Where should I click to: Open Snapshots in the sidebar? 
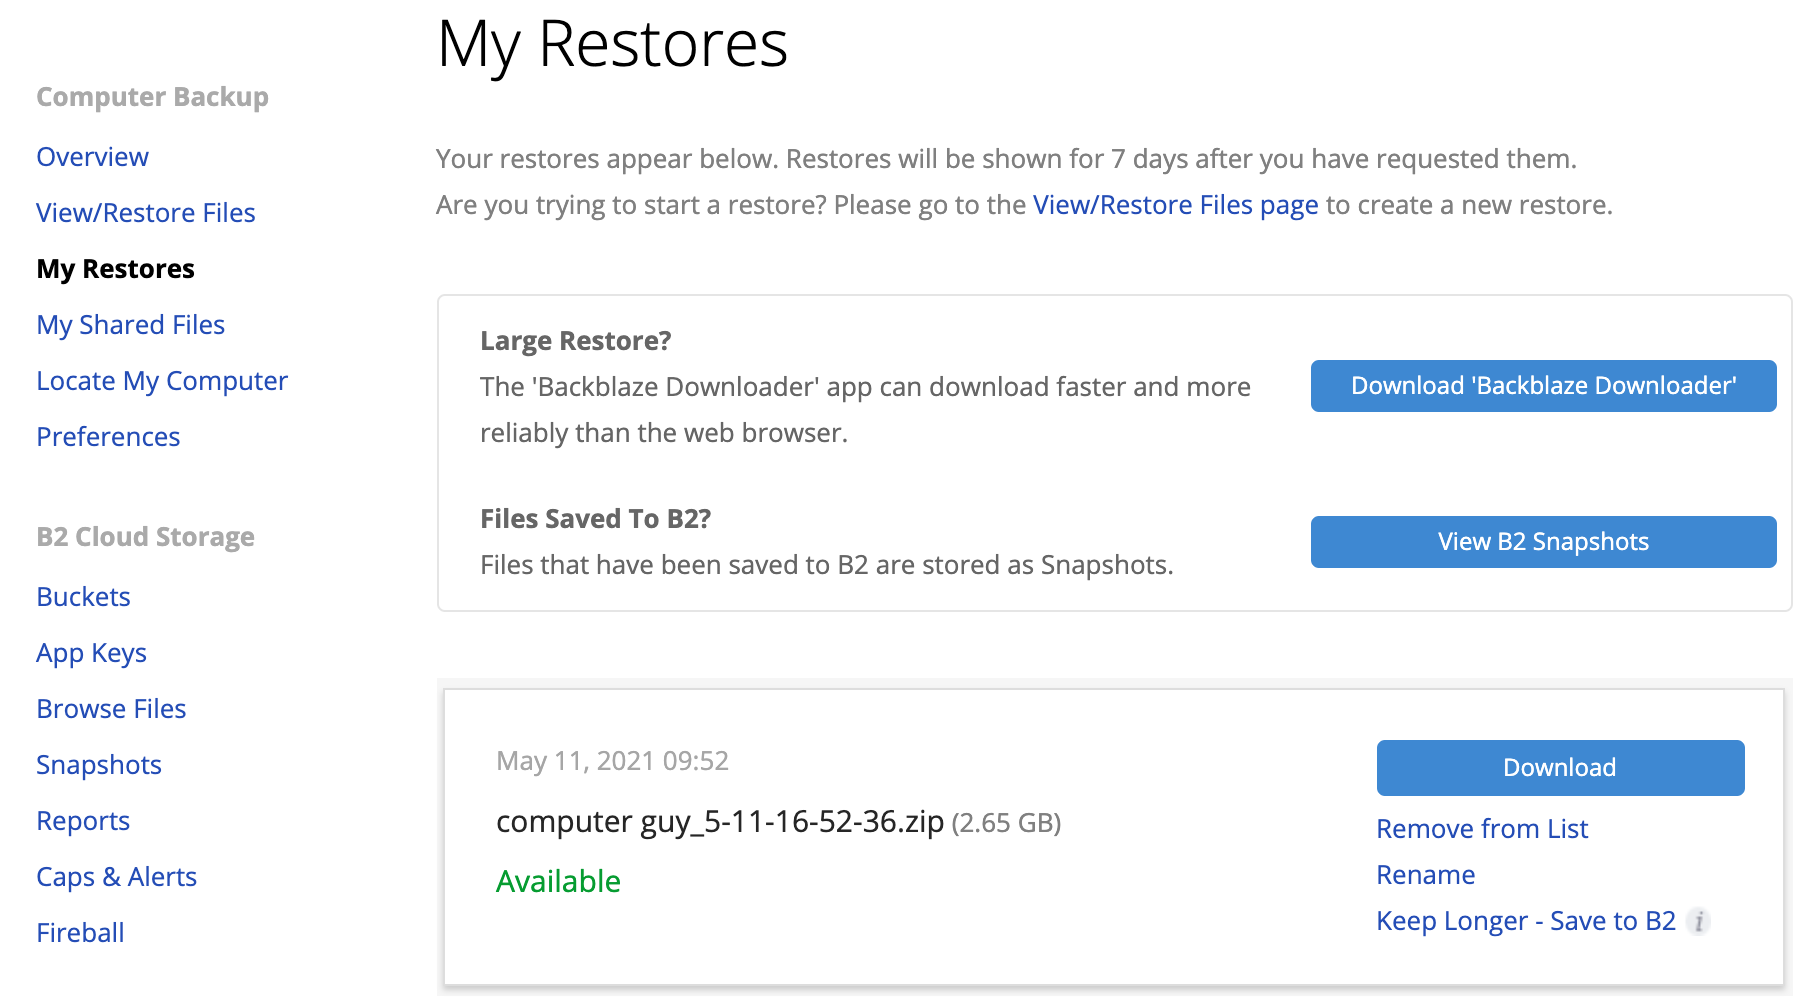click(x=99, y=765)
